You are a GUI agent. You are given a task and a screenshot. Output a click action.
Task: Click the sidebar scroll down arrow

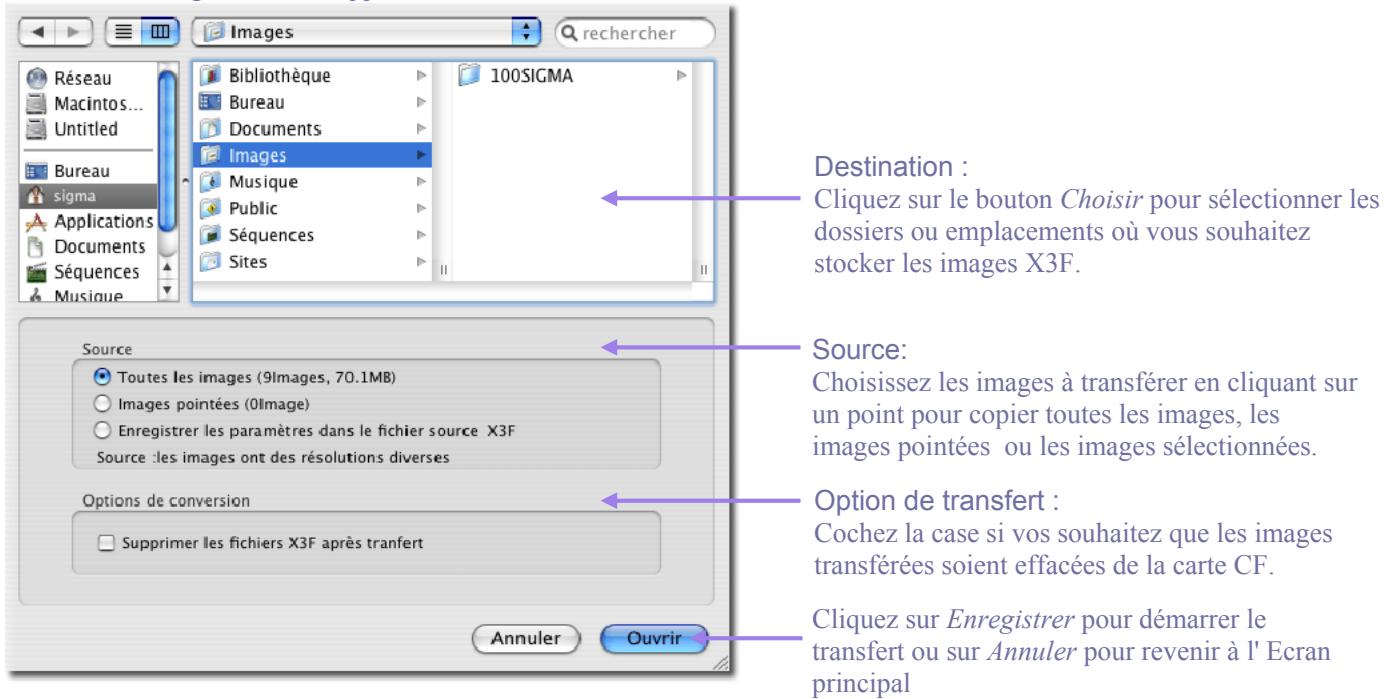[x=166, y=292]
